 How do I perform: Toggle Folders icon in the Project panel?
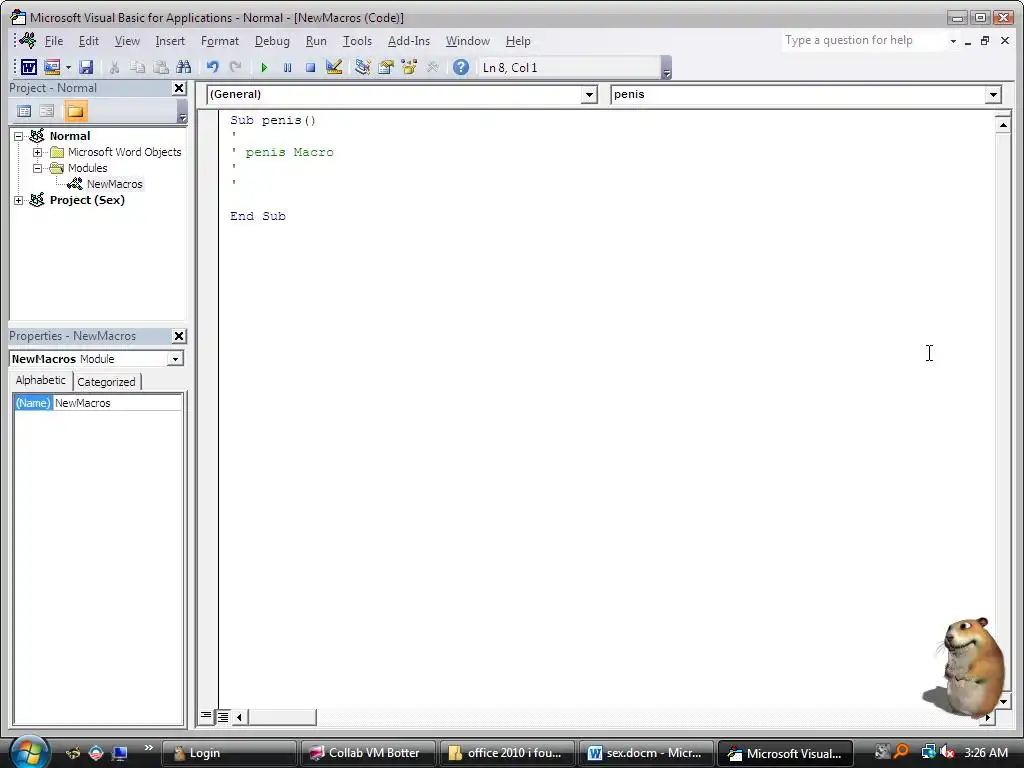(x=75, y=111)
